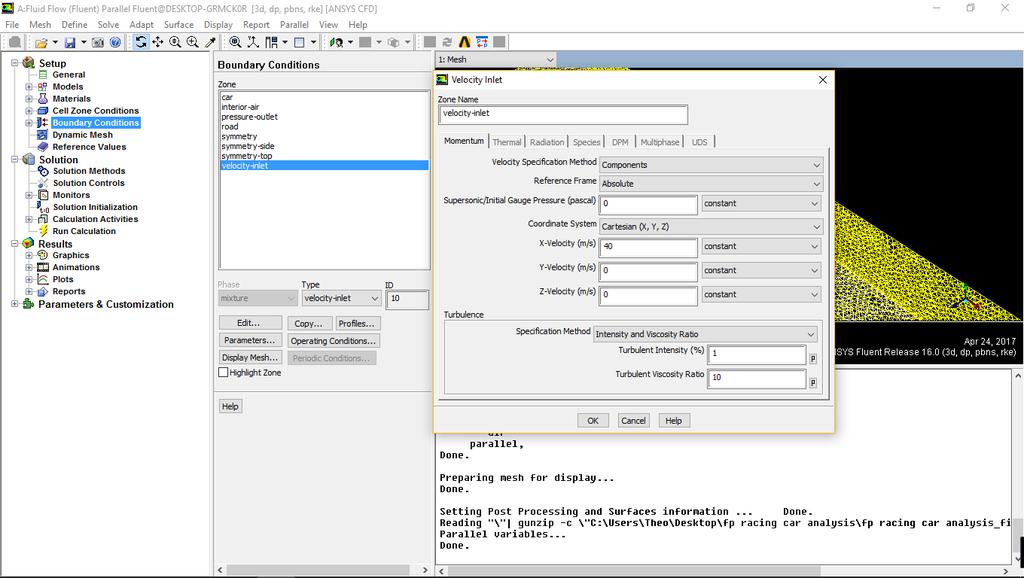Click the arrange workspace layout icon
1024x578 pixels.
click(x=270, y=42)
